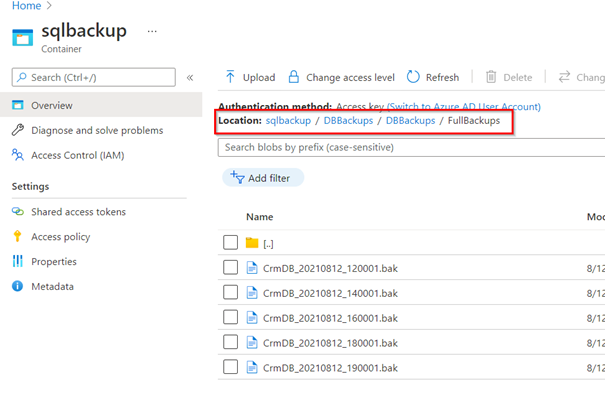The height and width of the screenshot is (400, 605).
Task: Open the [..] parent folder entry
Action: pyautogui.click(x=268, y=244)
